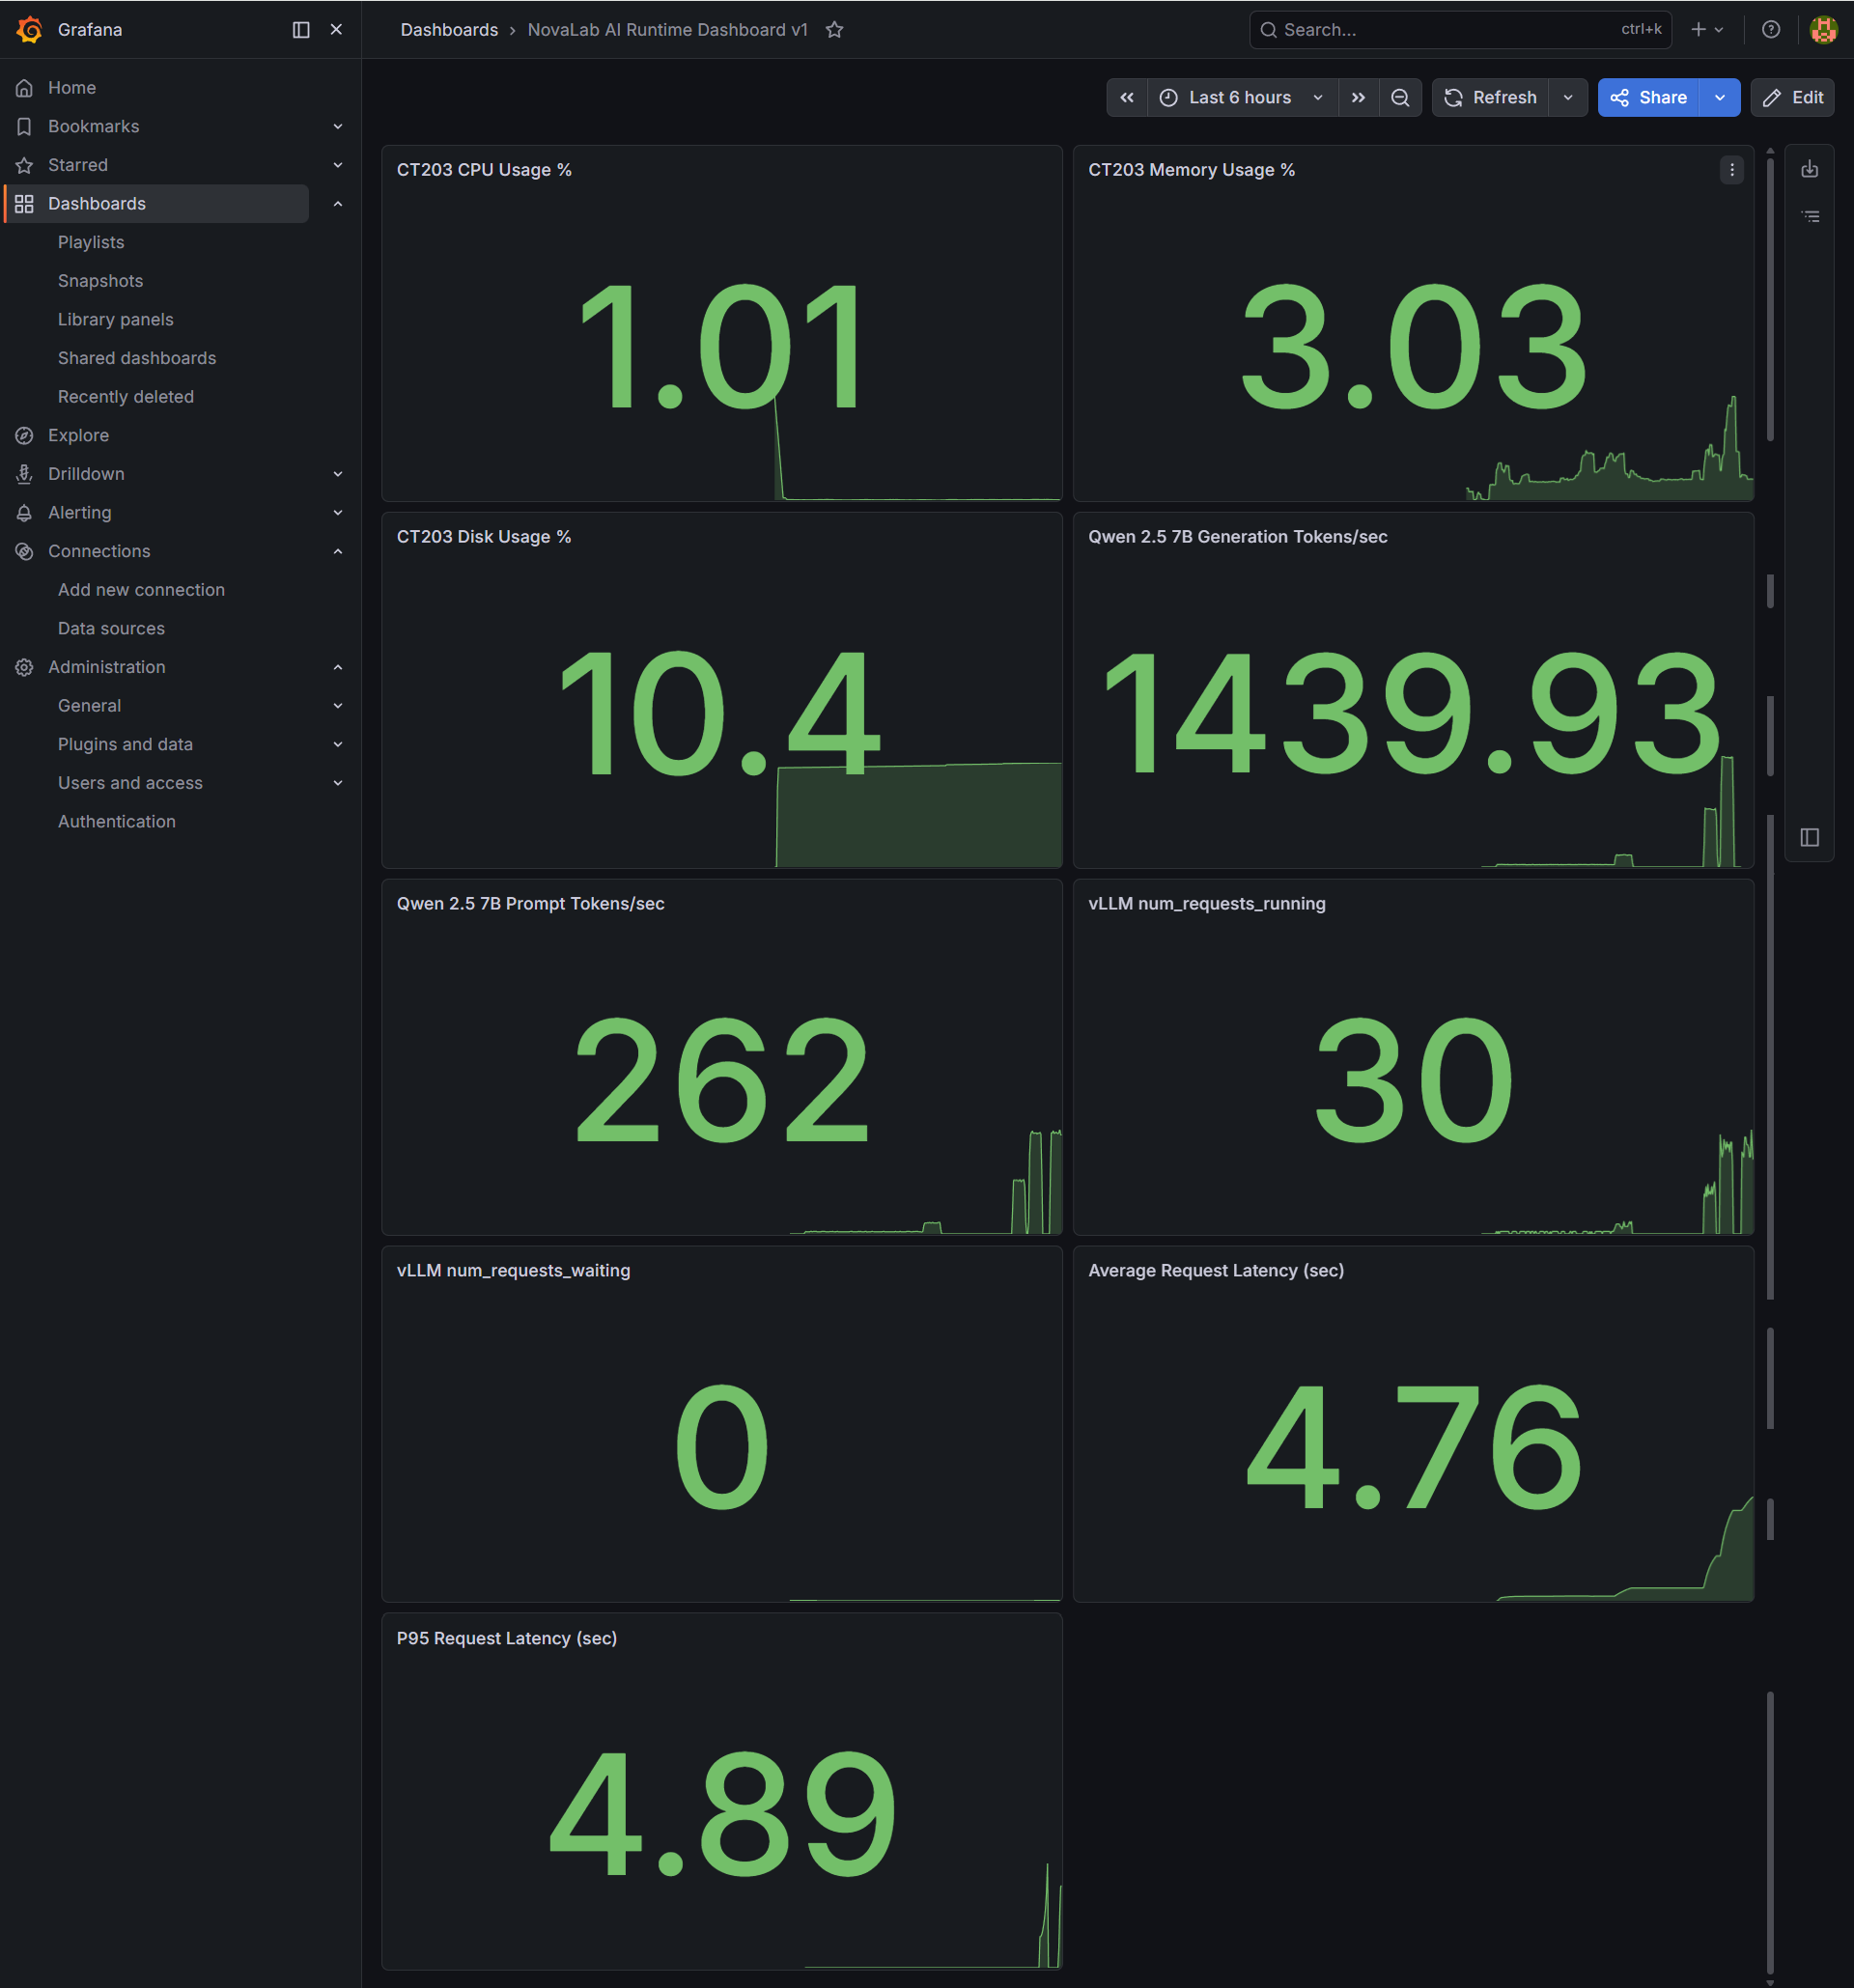
Task: Go to Home in sidebar
Action: pos(72,88)
